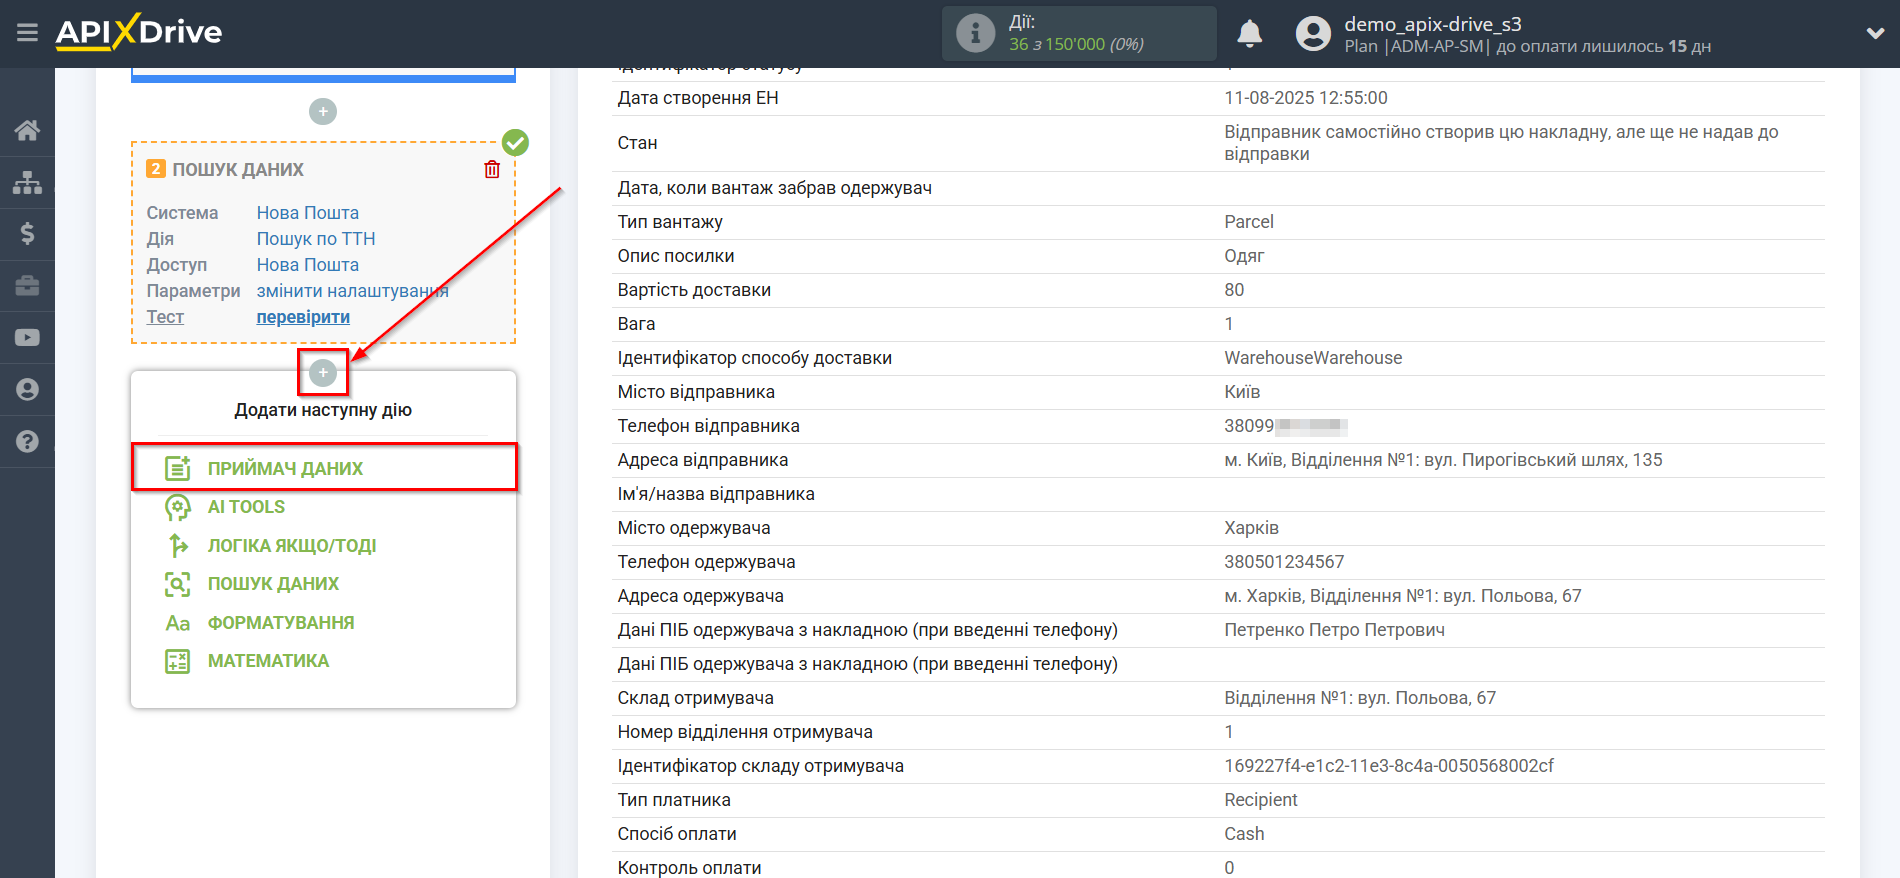Click the Стан row label
The image size is (1900, 878).
(x=637, y=143)
